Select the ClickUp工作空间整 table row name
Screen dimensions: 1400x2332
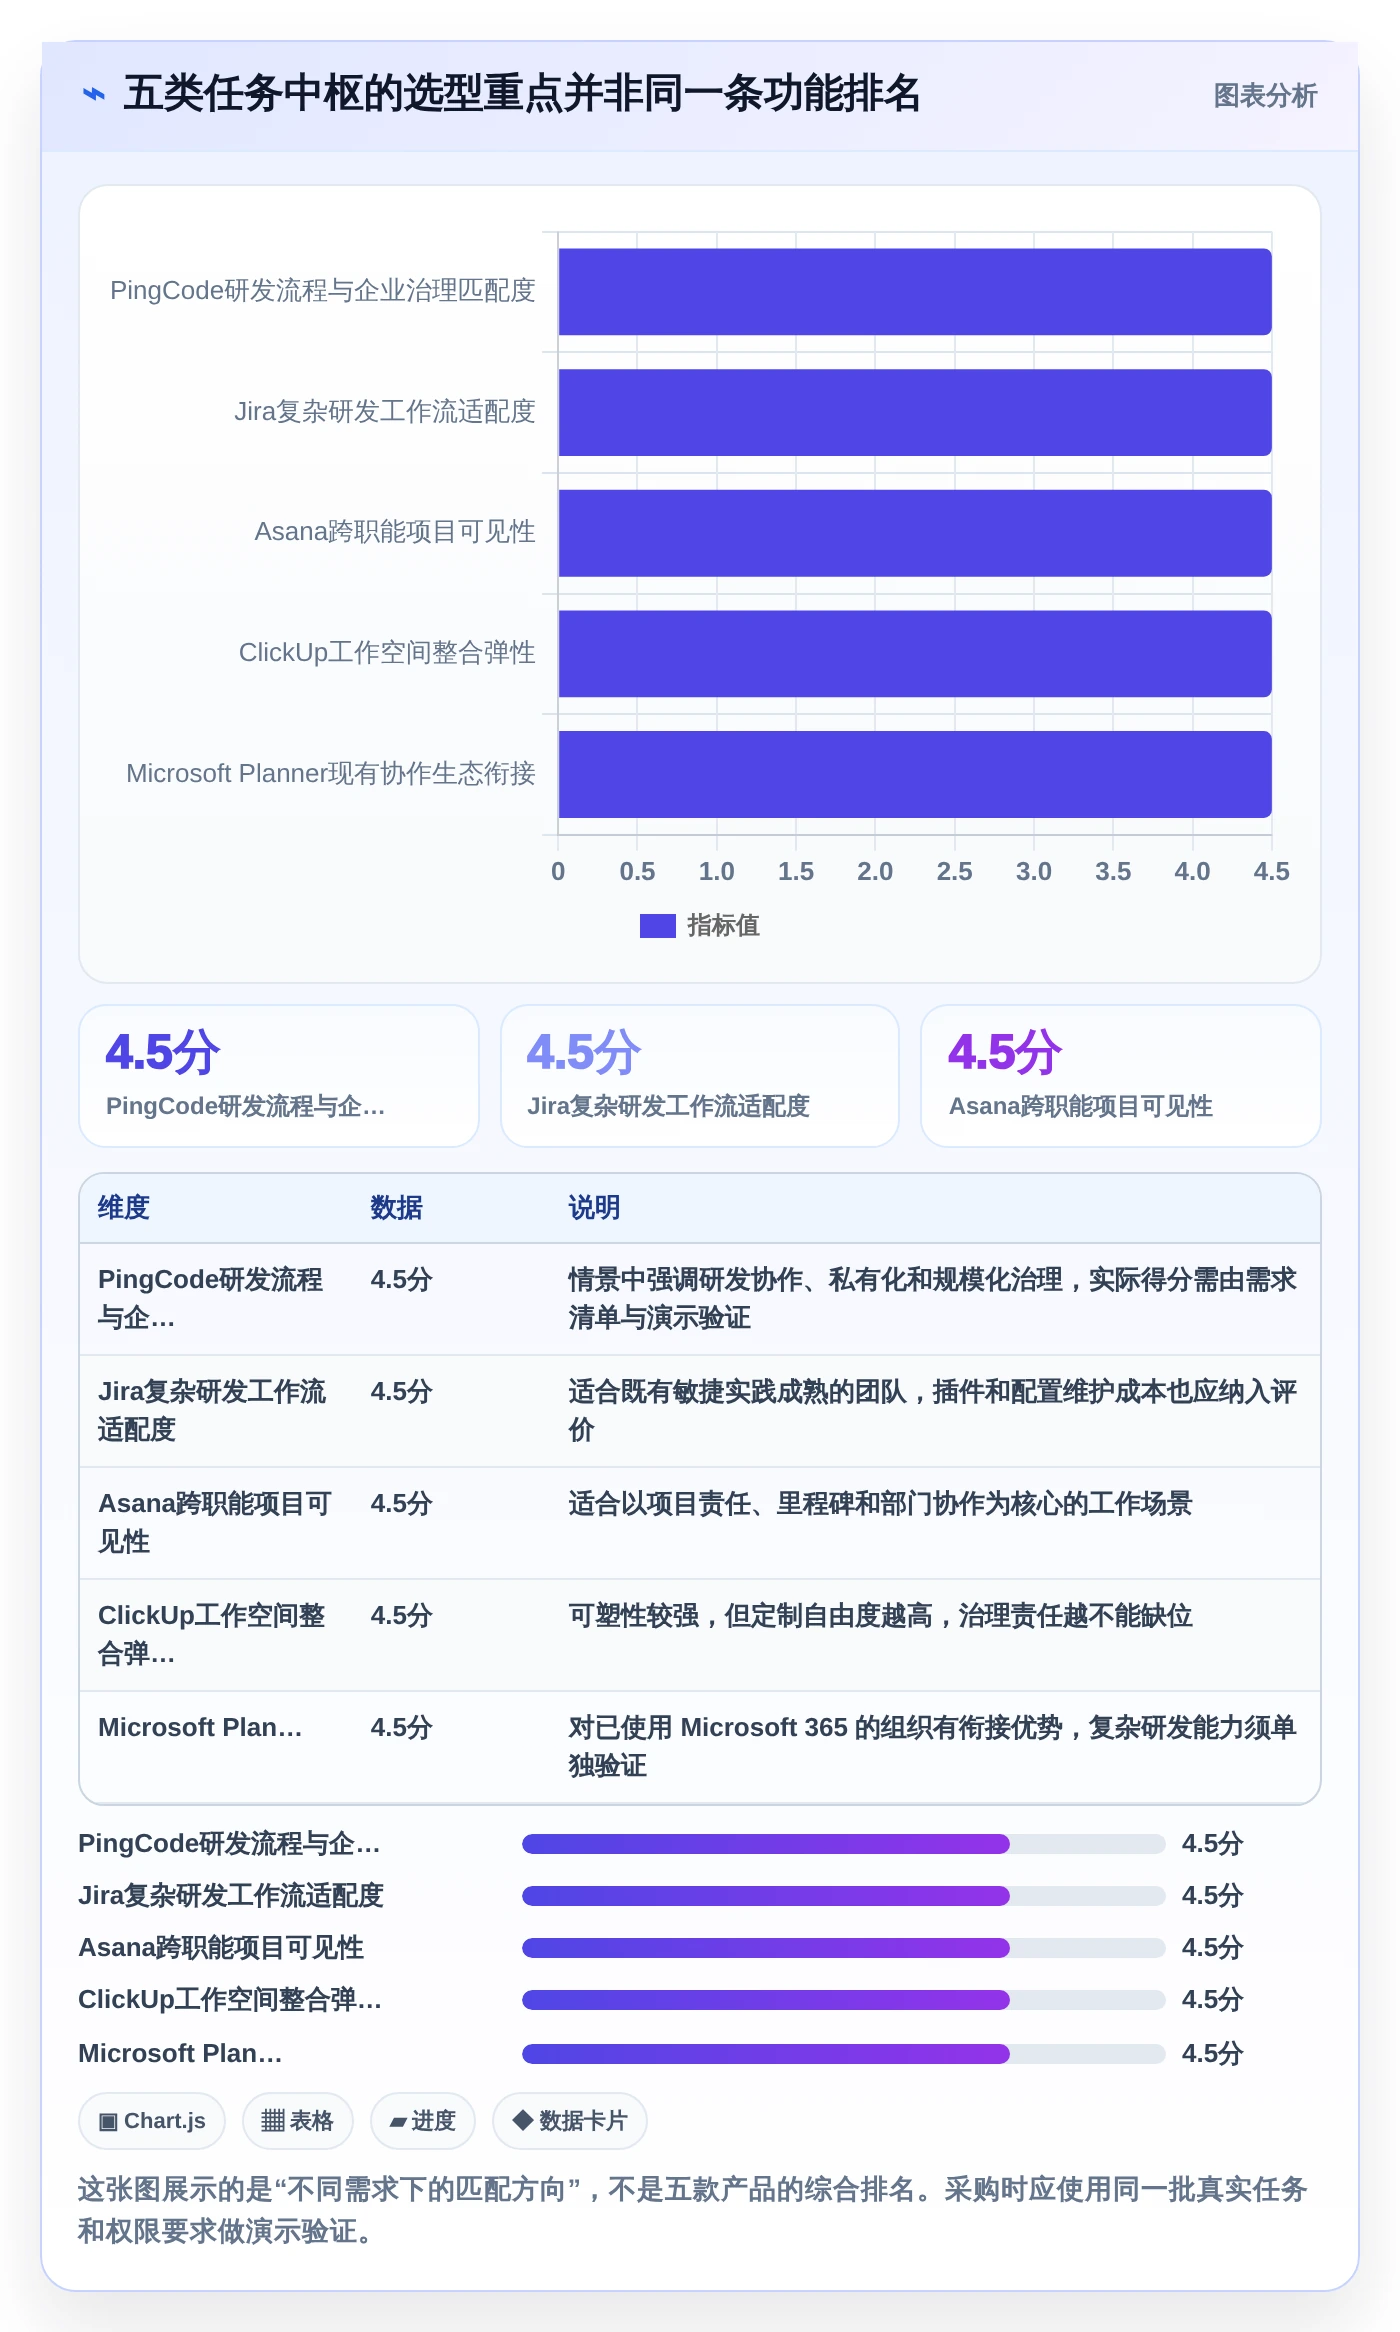tap(211, 1635)
